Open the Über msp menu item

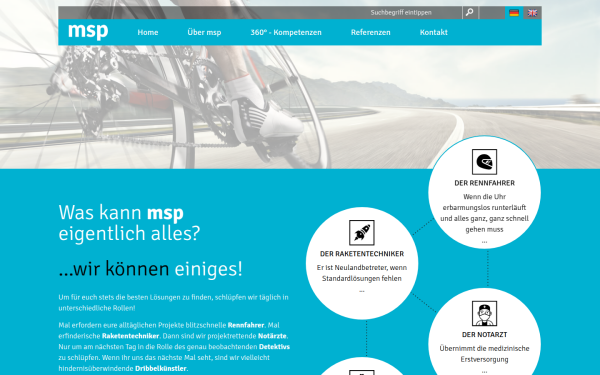tap(204, 33)
